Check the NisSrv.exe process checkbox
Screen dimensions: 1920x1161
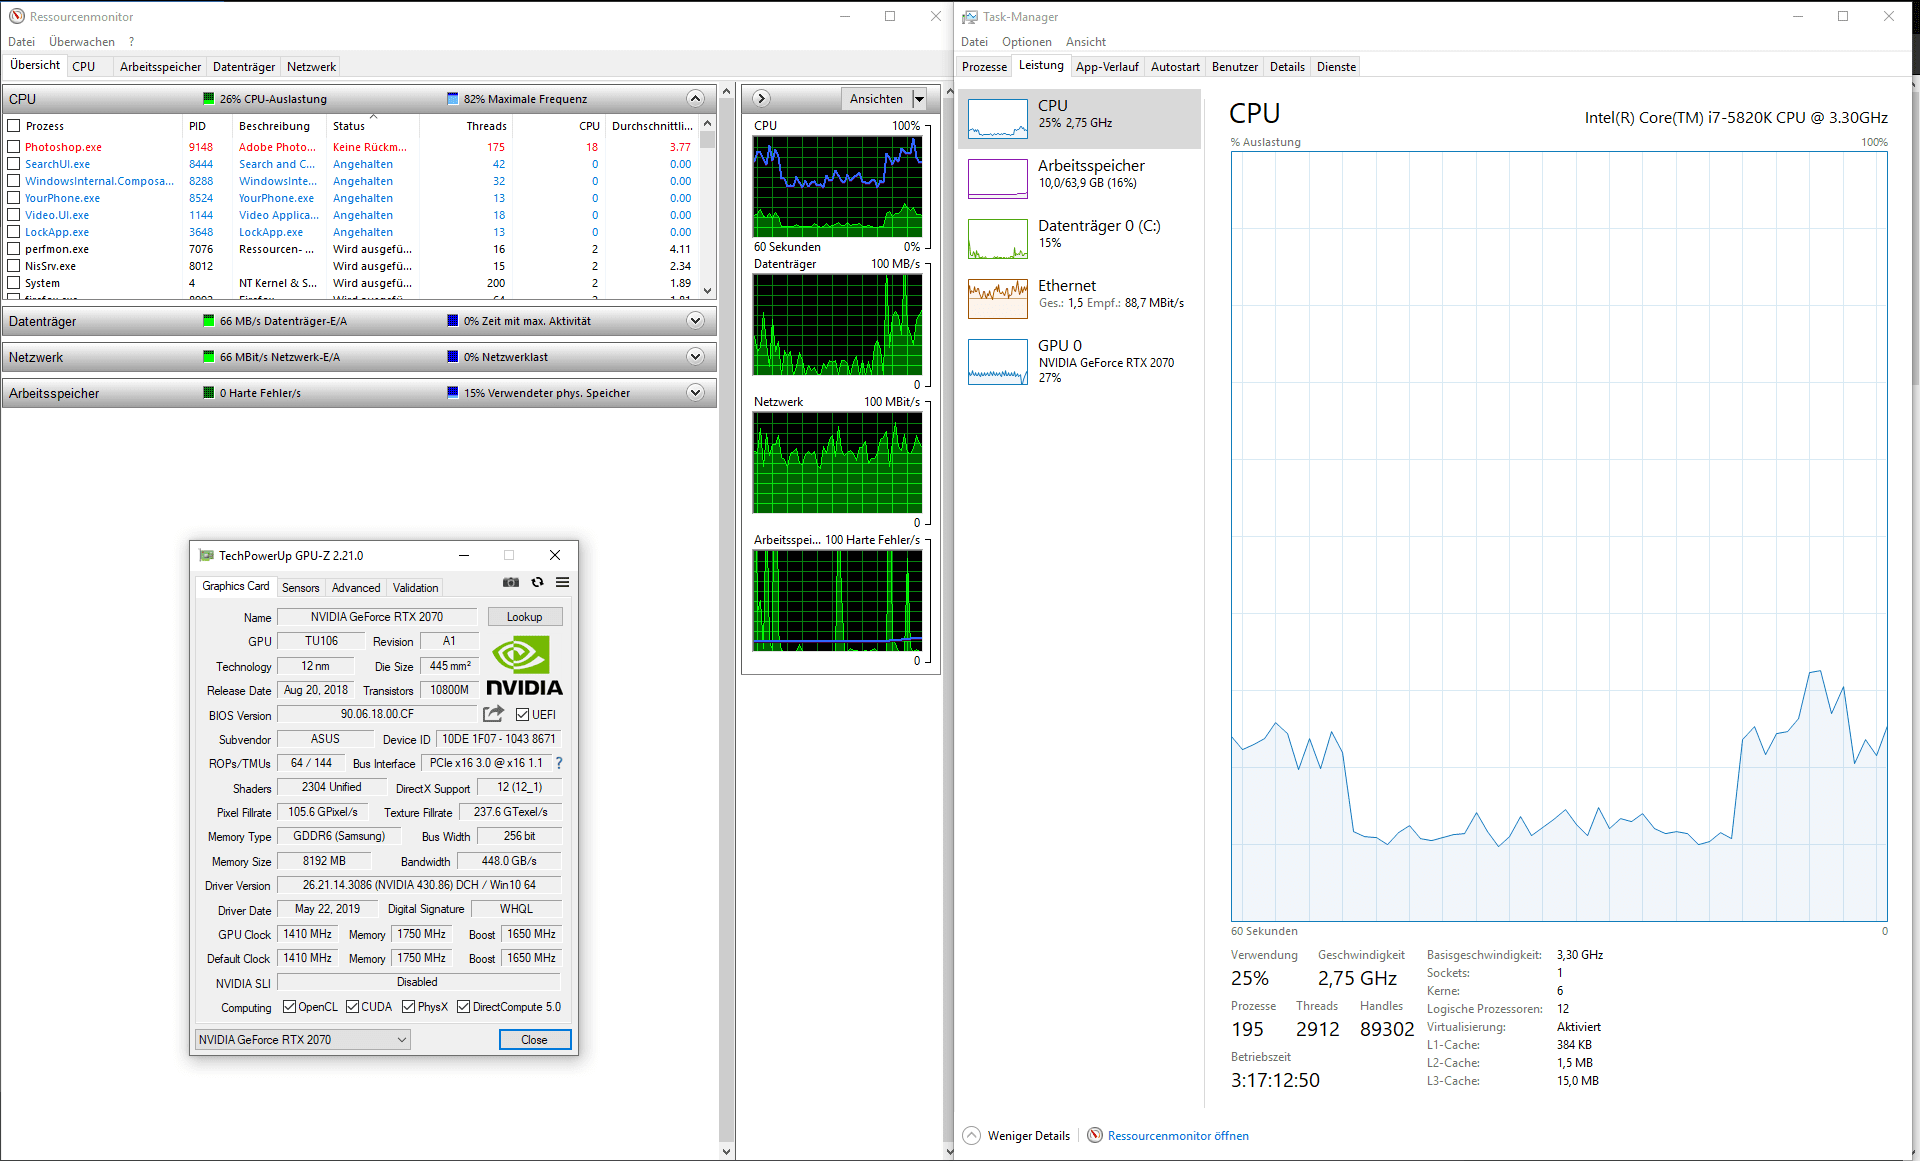click(x=14, y=266)
